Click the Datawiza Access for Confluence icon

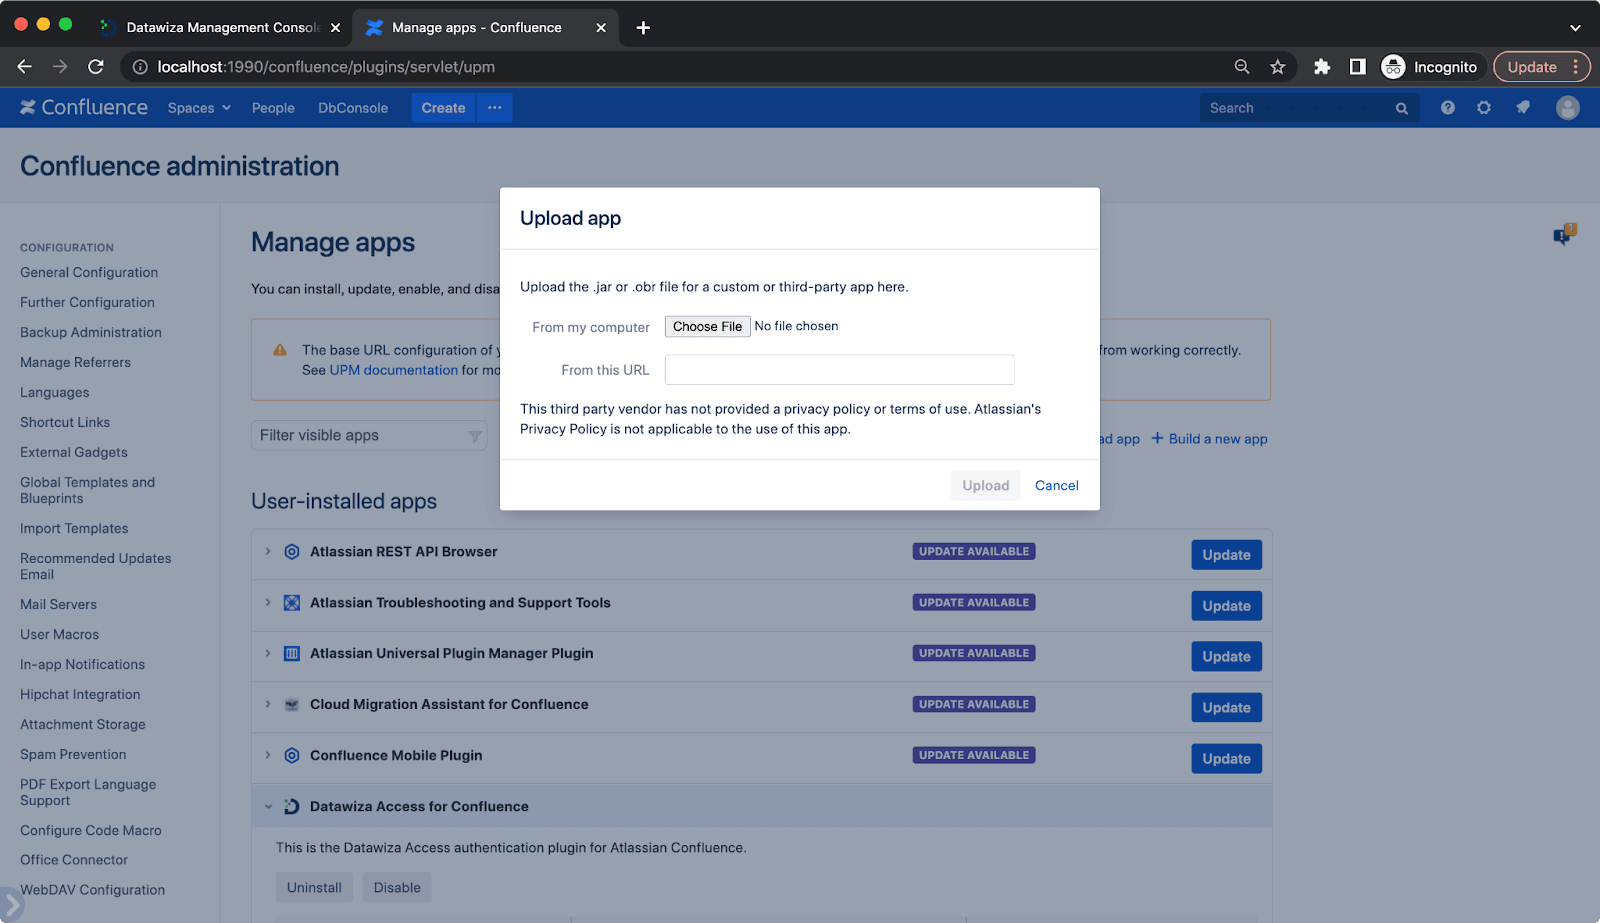pos(292,807)
